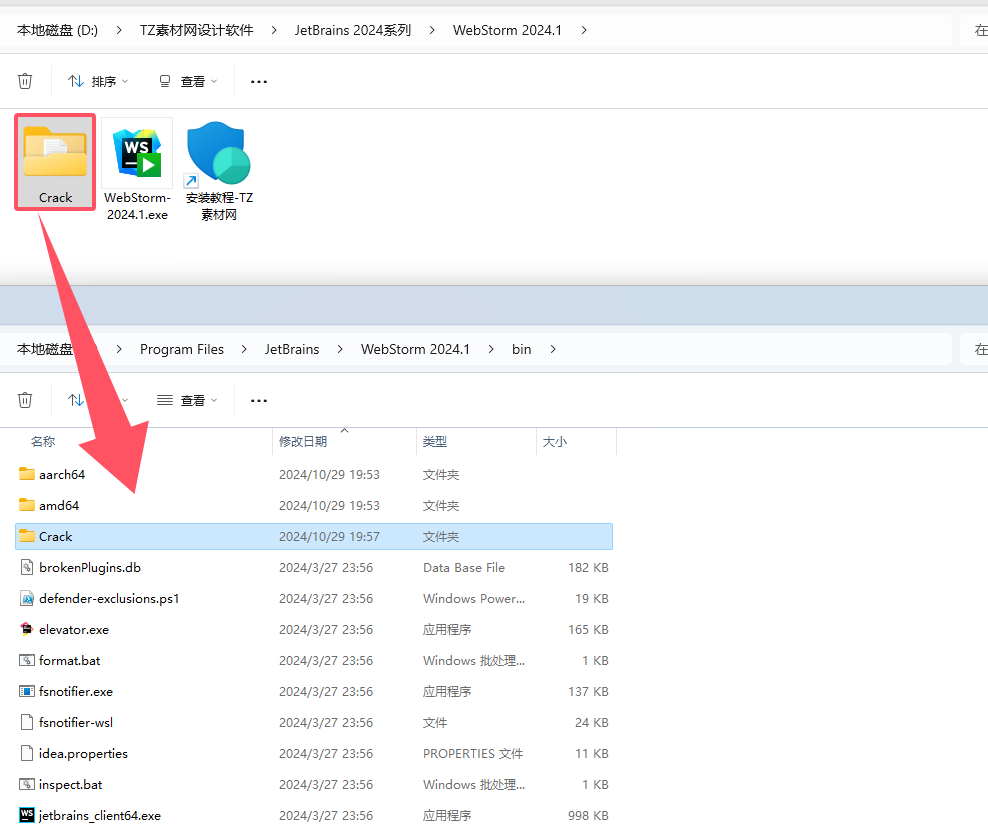Click the format.bat batch file icon
Viewport: 988px width, 825px height.
point(26,660)
